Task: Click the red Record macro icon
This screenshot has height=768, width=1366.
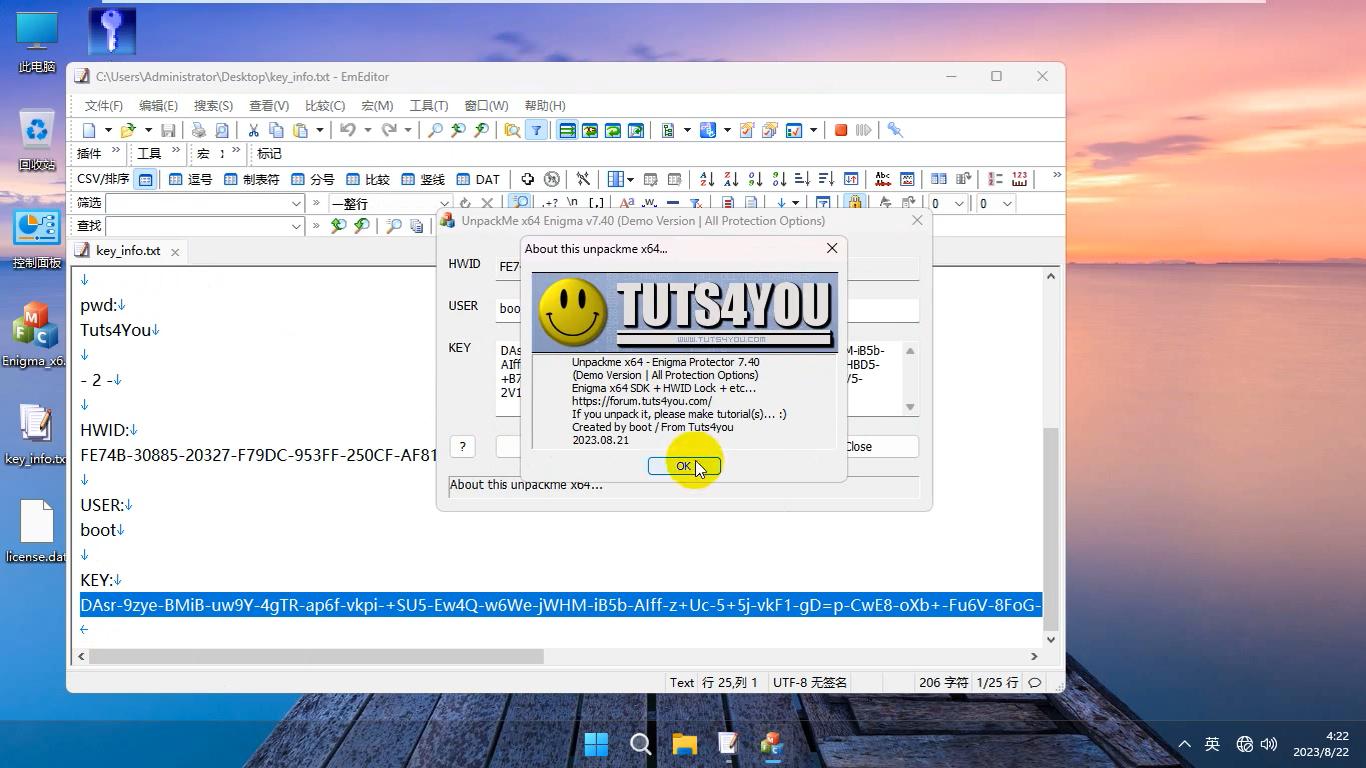Action: tap(841, 130)
